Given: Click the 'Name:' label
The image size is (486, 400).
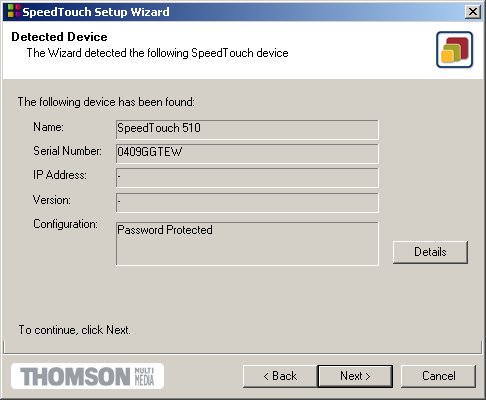Looking at the screenshot, I should (48, 127).
